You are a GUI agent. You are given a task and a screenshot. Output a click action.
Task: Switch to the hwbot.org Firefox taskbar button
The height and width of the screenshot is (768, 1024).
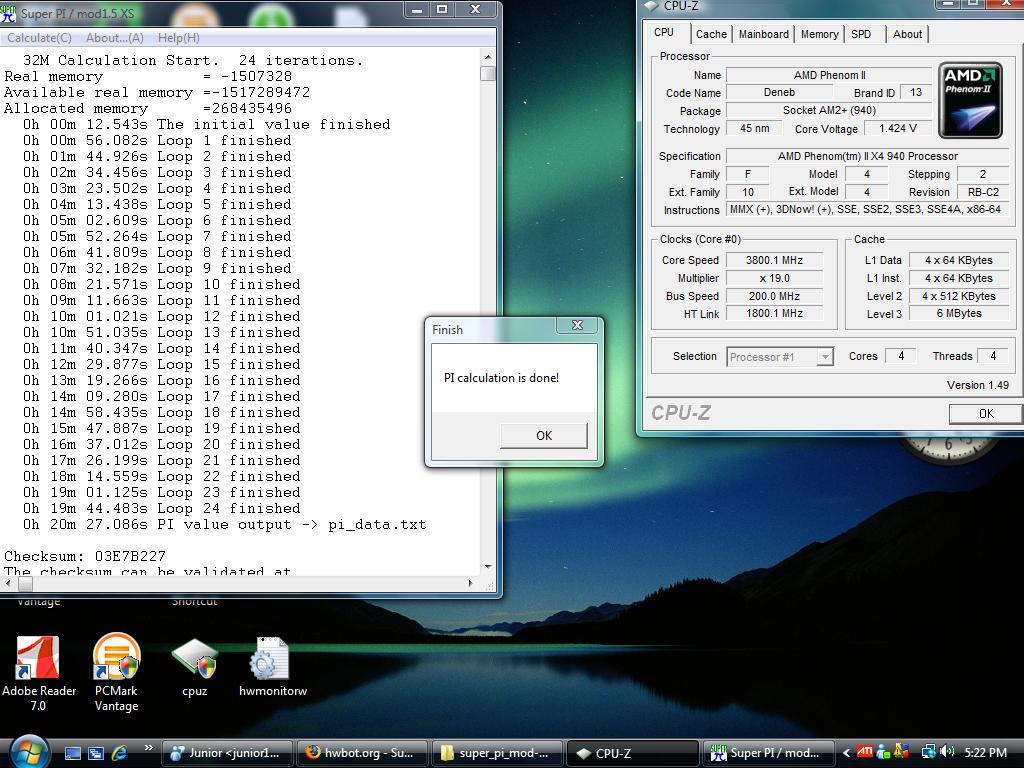point(362,753)
